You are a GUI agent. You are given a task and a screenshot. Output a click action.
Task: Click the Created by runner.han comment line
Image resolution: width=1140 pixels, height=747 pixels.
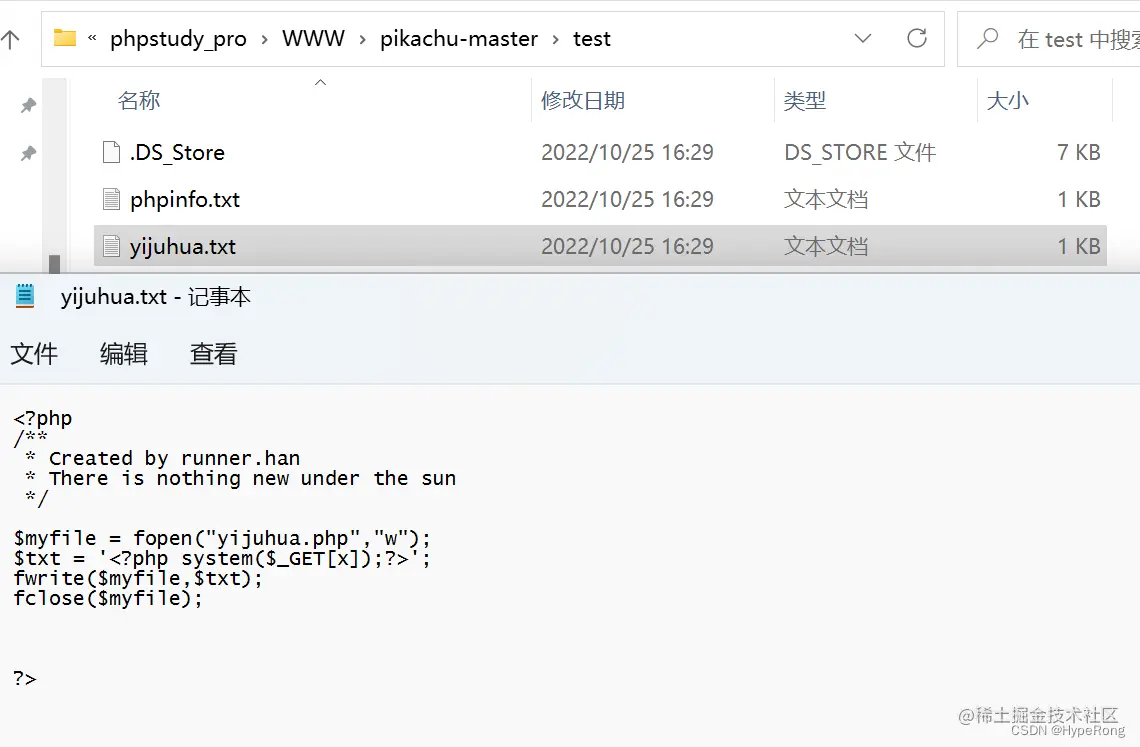[163, 458]
